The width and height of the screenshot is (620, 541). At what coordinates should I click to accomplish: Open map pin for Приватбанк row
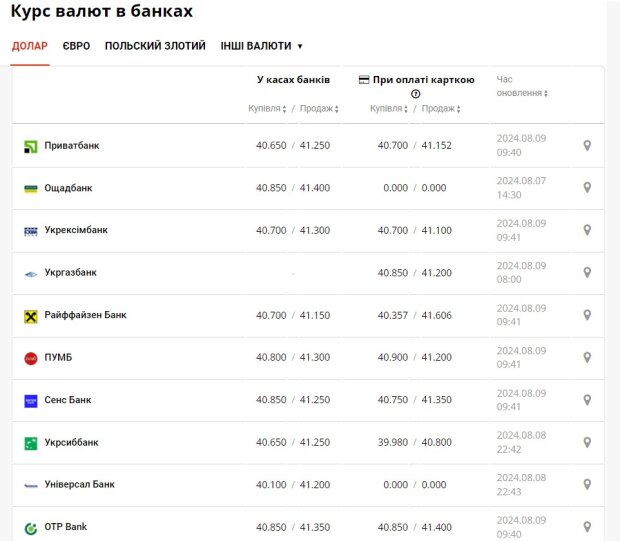pos(587,146)
